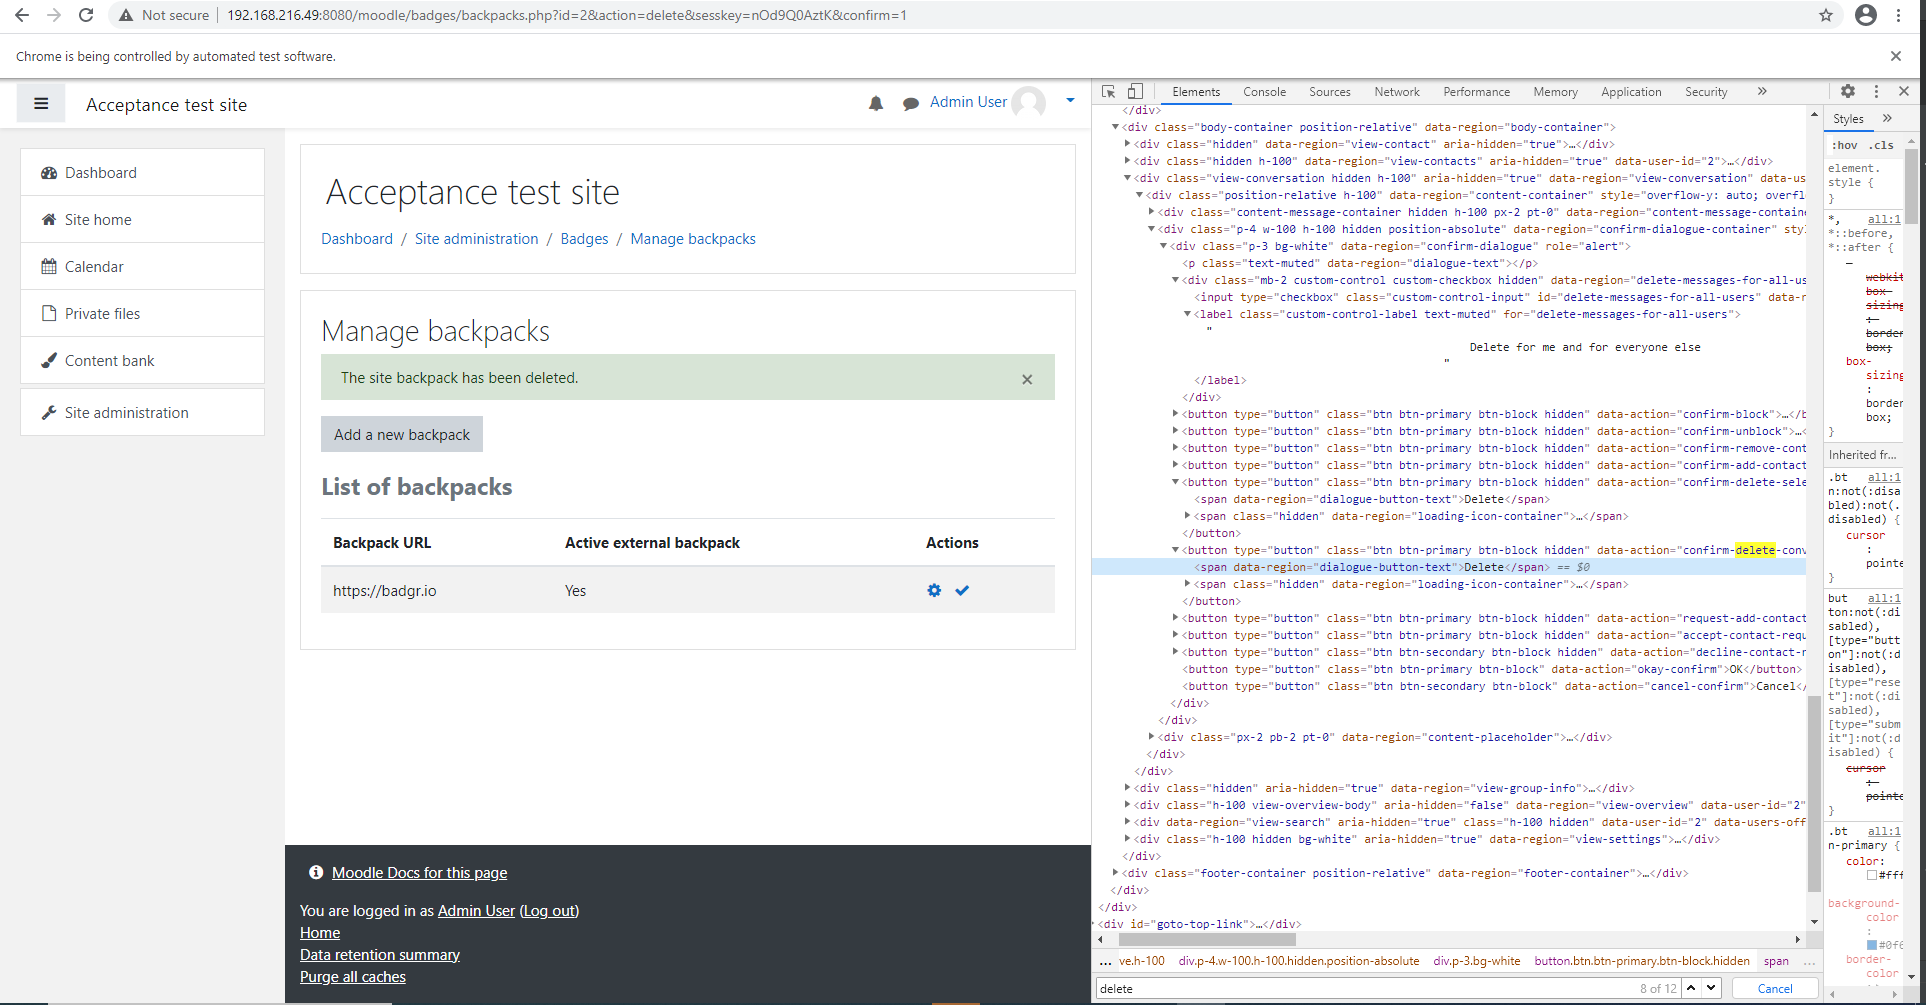
Task: Reload the page in Chrome
Action: [x=86, y=15]
